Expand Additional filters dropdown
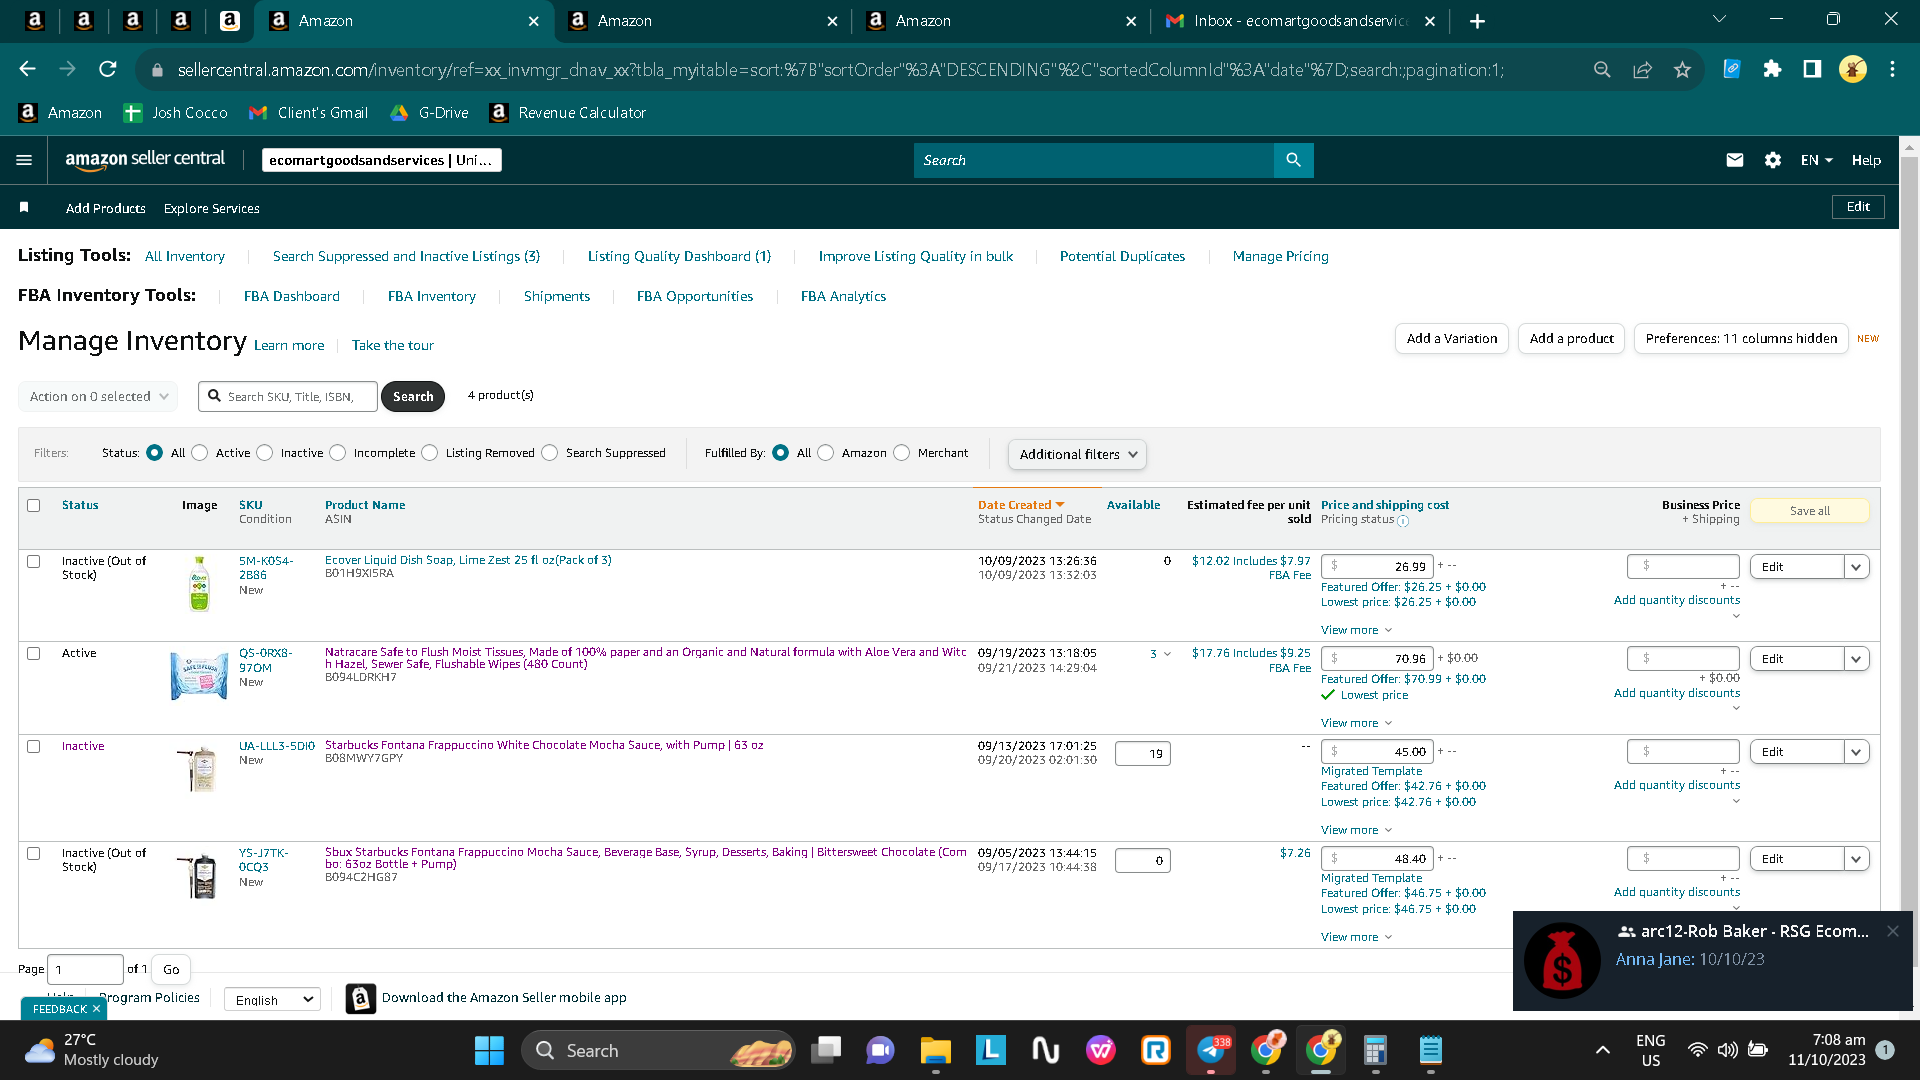The image size is (1920, 1080). (x=1077, y=454)
